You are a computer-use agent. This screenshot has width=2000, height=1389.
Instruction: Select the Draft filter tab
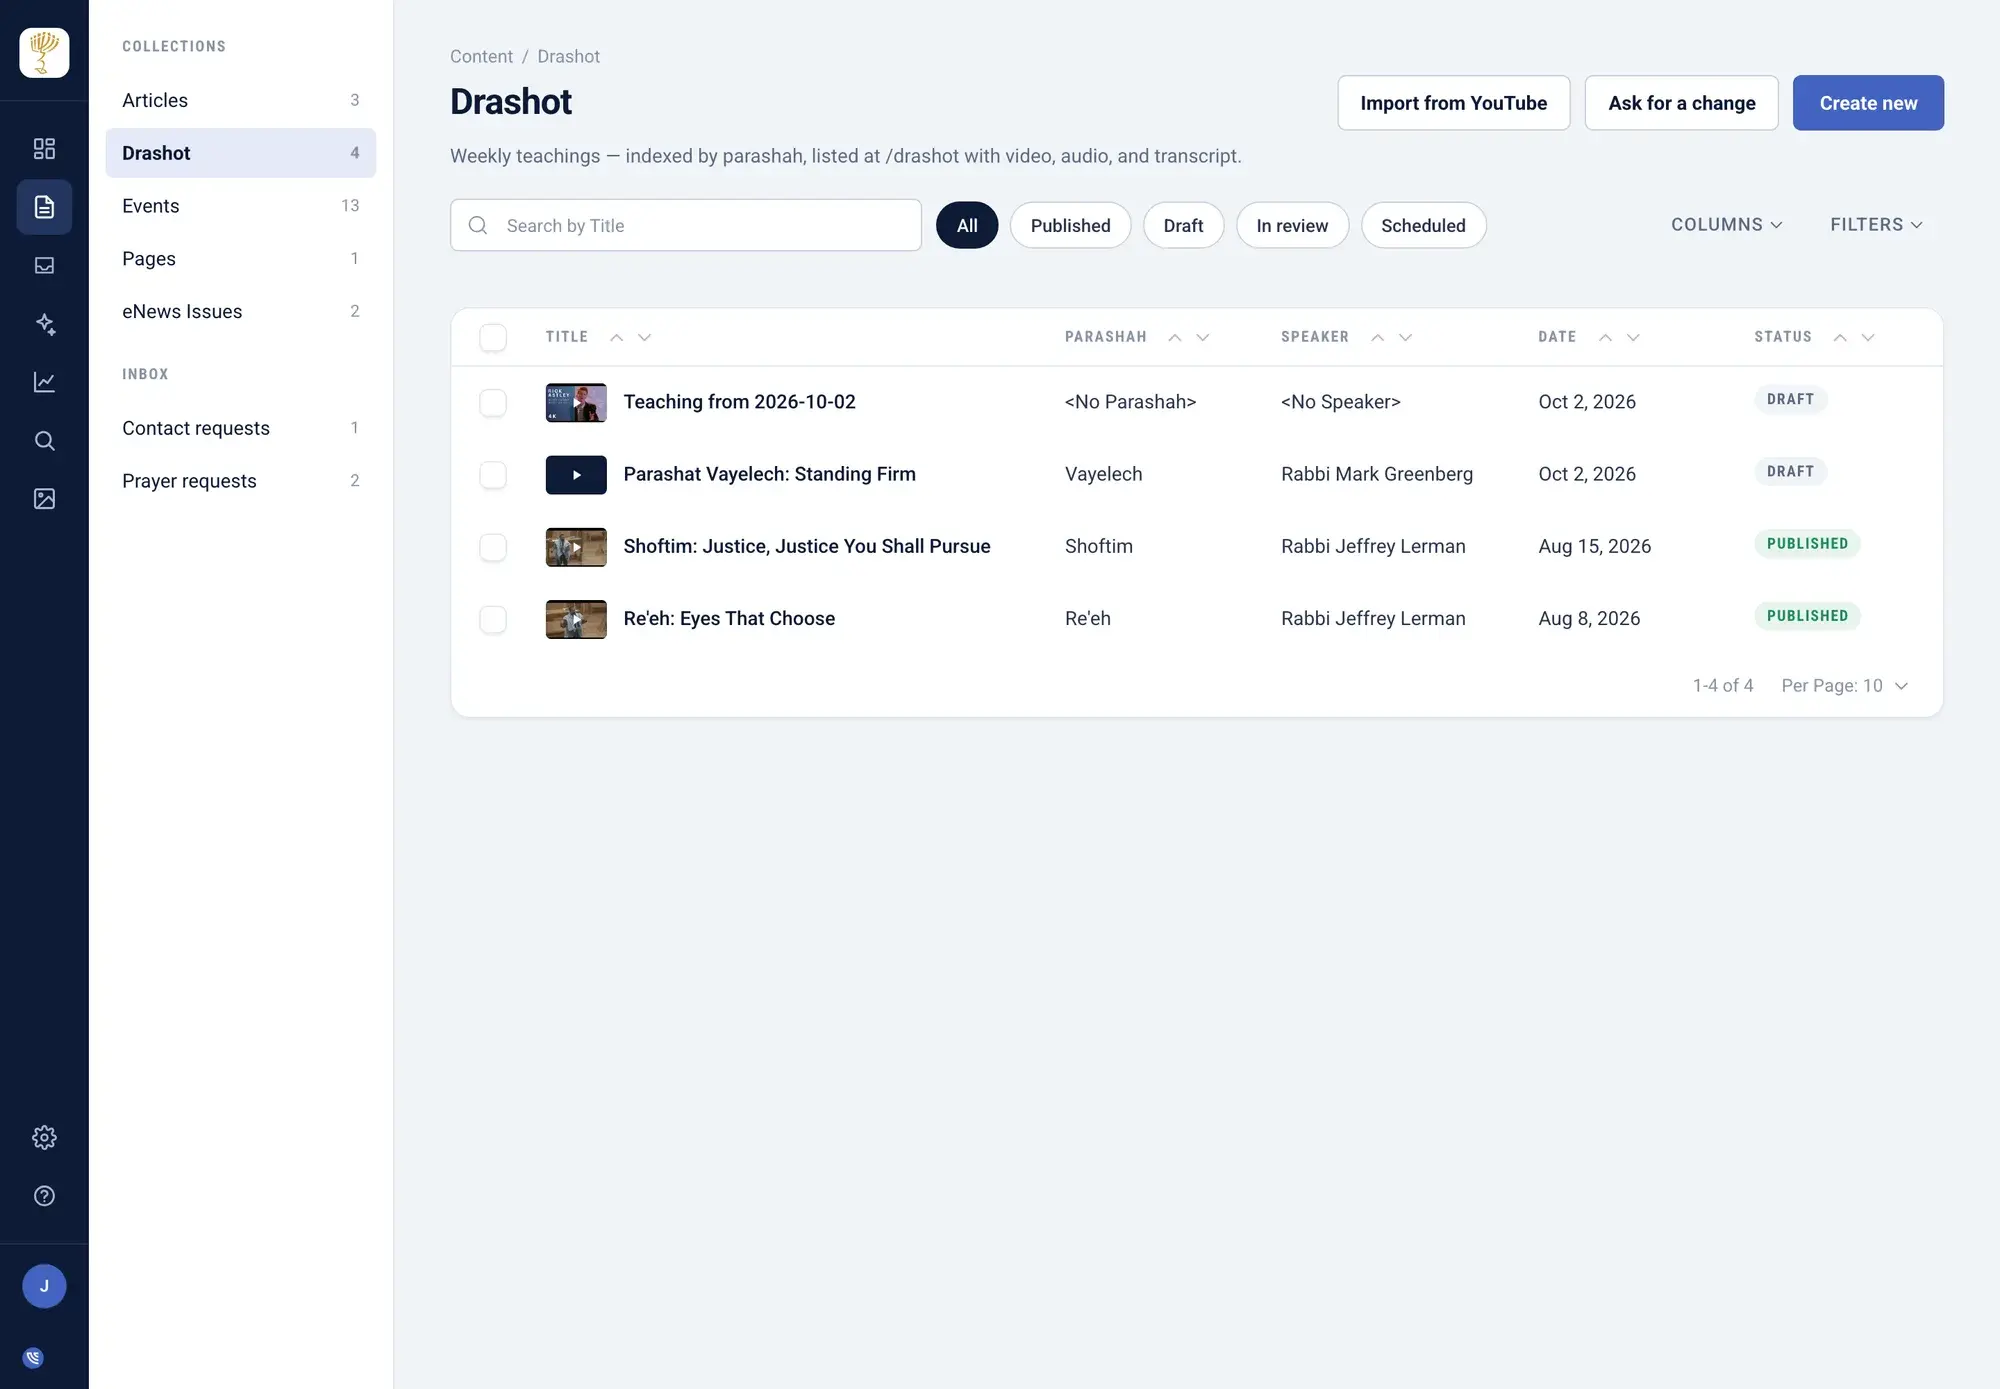[x=1183, y=225]
